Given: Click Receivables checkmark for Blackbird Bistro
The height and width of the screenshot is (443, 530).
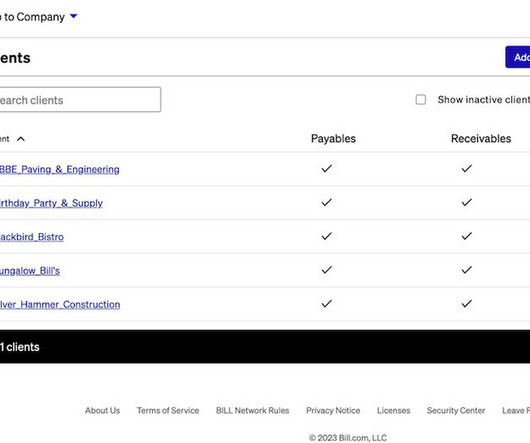Looking at the screenshot, I should (466, 236).
